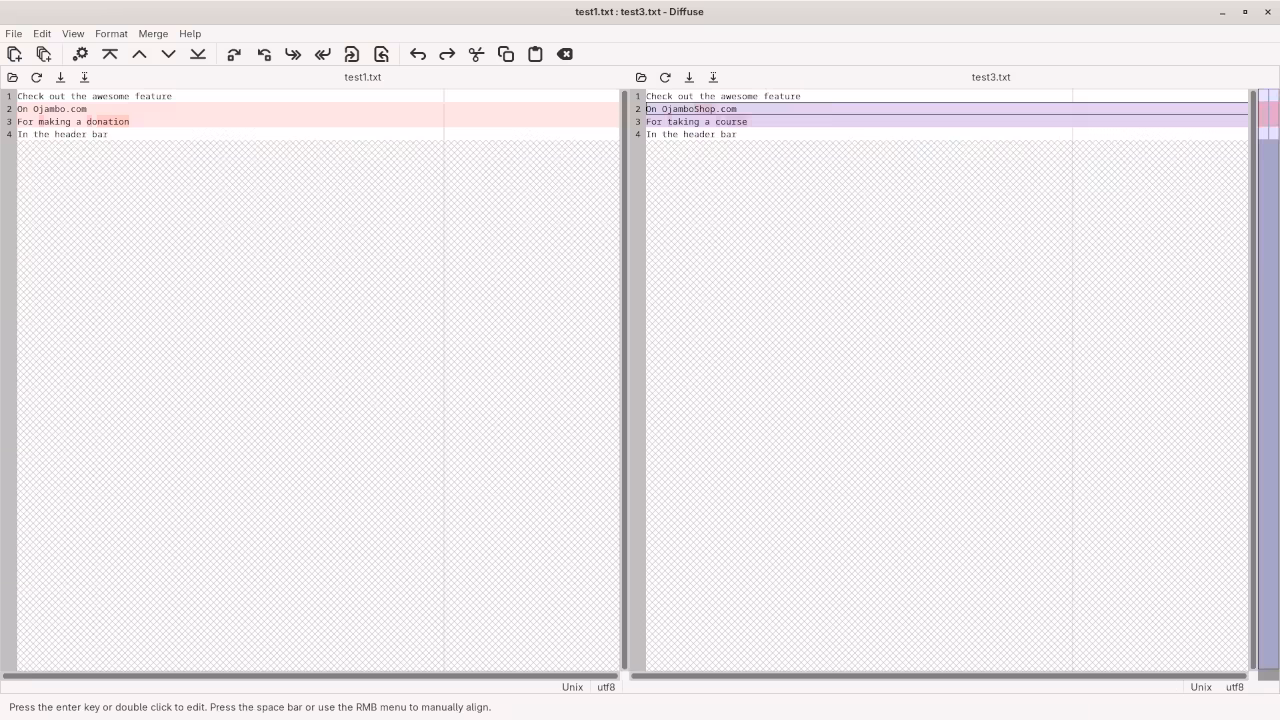1280x720 pixels.
Task: Paste from clipboard via toolbar icon
Action: click(535, 54)
